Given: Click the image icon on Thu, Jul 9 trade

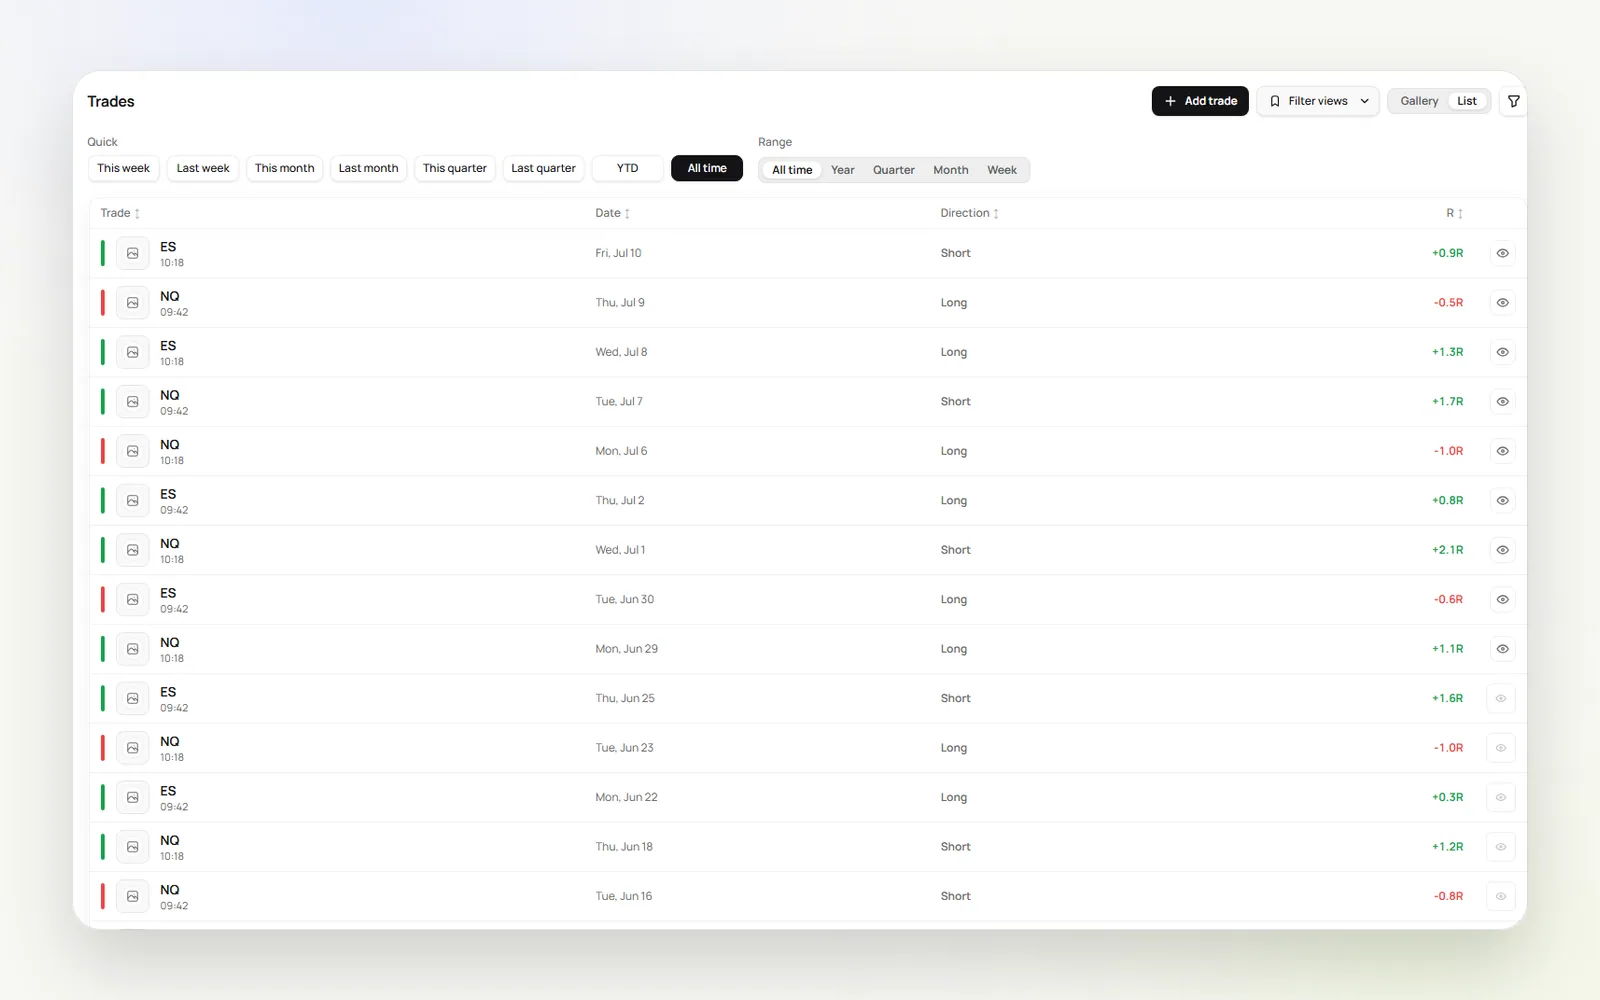Looking at the screenshot, I should [132, 303].
